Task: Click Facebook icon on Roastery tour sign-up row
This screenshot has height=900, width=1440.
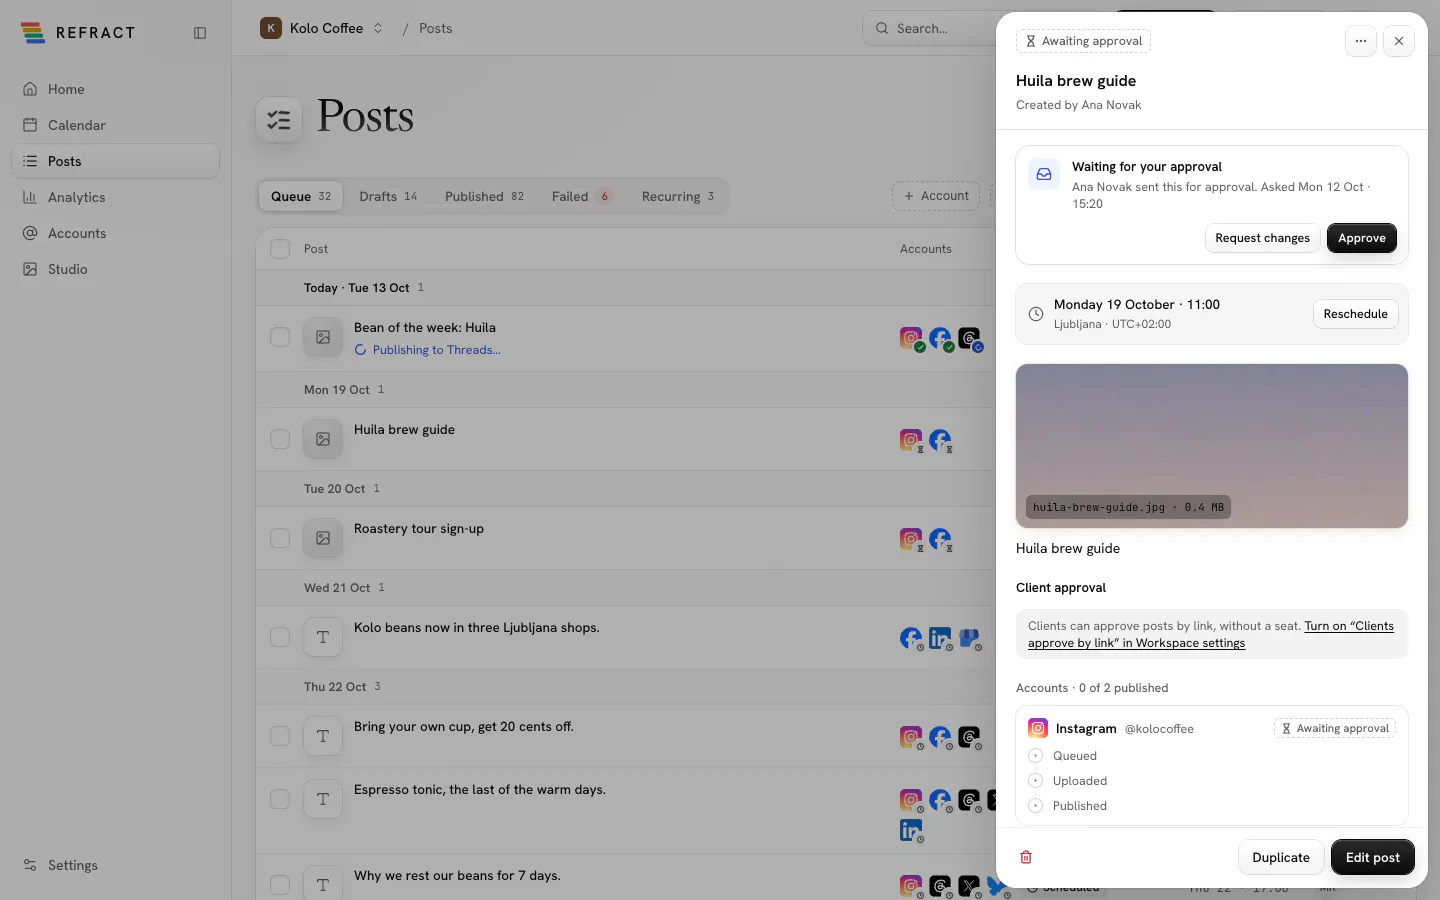Action: click(940, 538)
